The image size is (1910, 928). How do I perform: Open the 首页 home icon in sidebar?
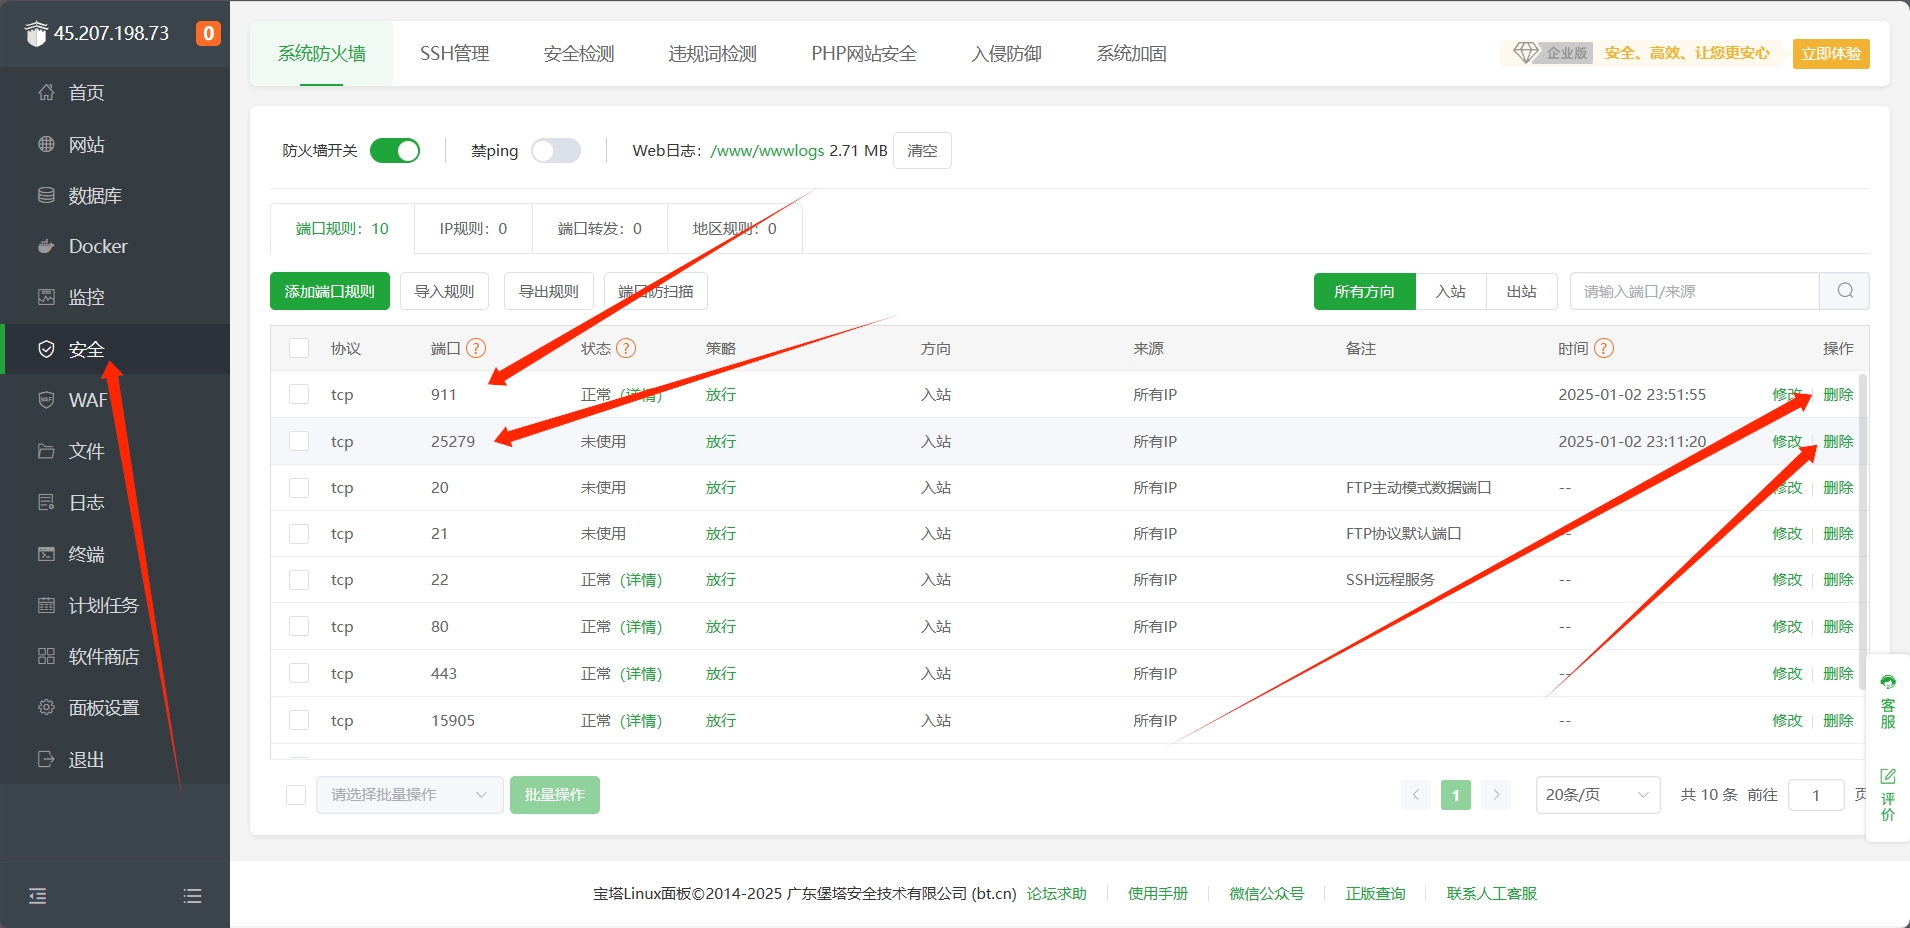[46, 93]
